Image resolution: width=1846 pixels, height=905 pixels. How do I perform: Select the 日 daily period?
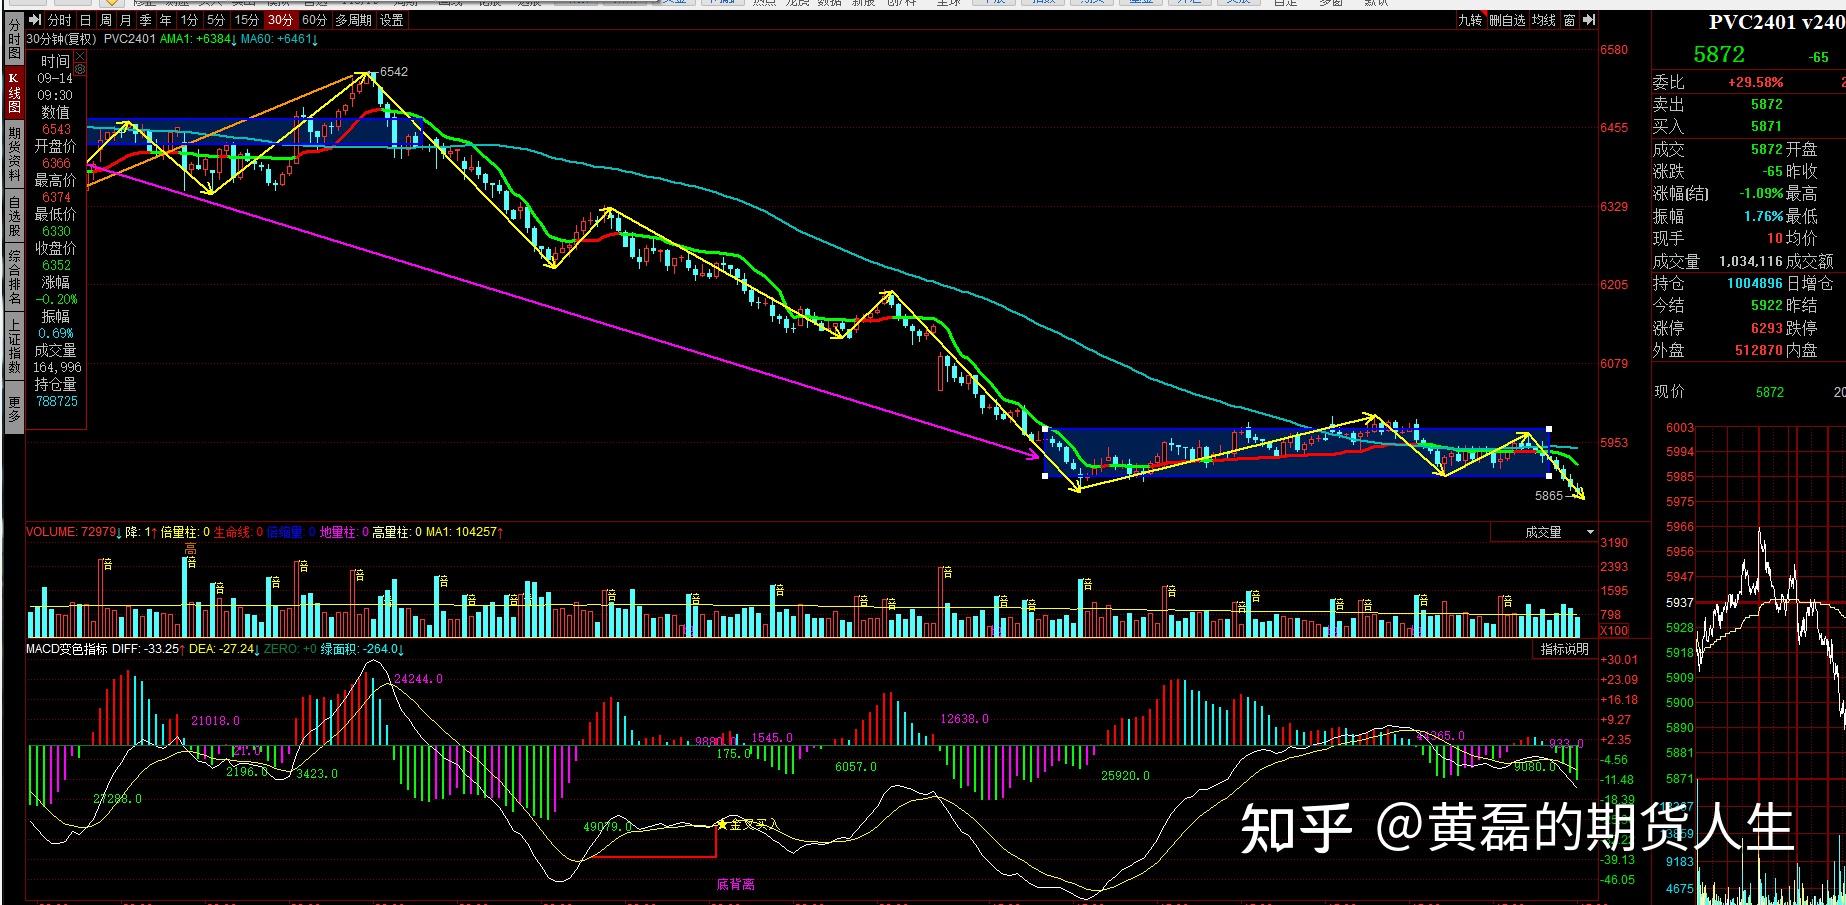click(85, 20)
